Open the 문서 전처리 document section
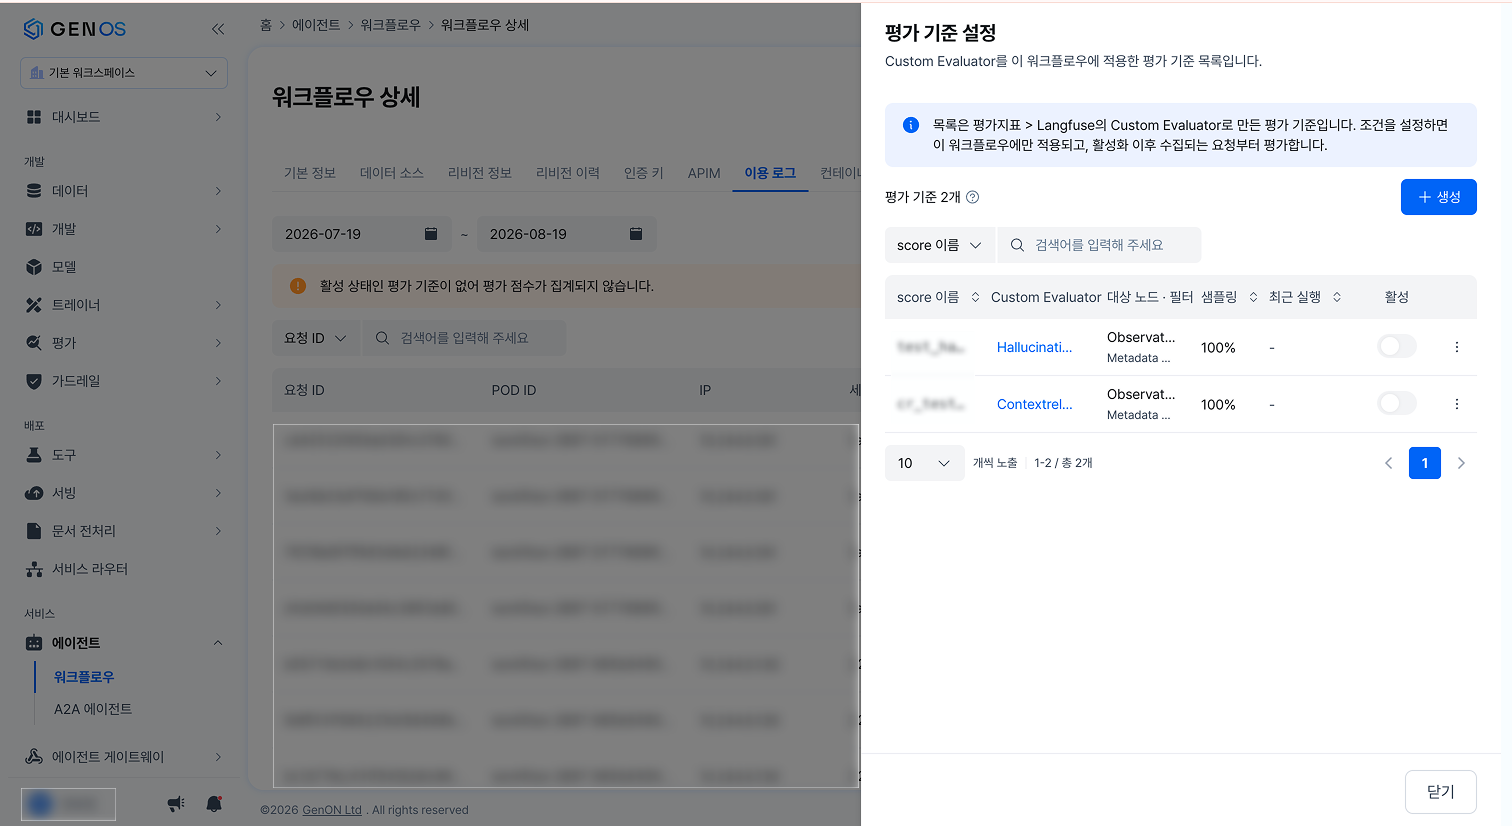This screenshot has height=826, width=1512. [124, 531]
